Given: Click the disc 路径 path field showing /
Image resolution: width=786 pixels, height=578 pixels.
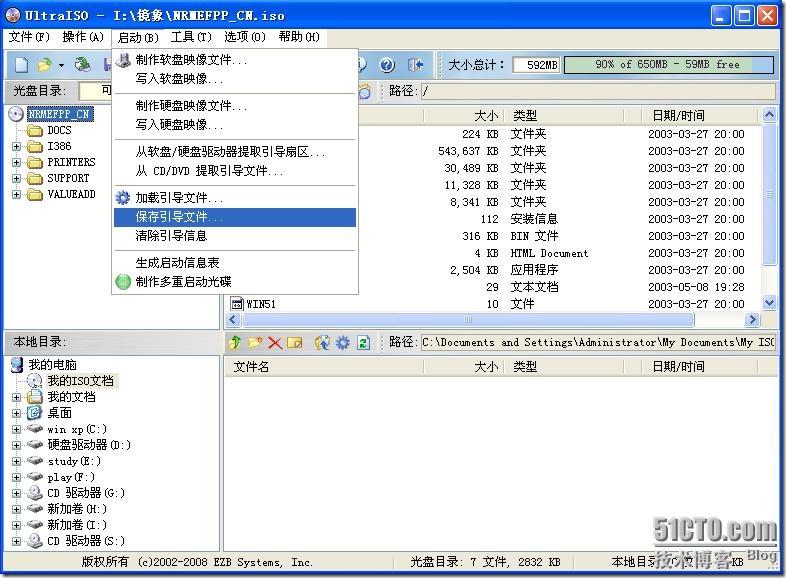Looking at the screenshot, I should pos(598,91).
